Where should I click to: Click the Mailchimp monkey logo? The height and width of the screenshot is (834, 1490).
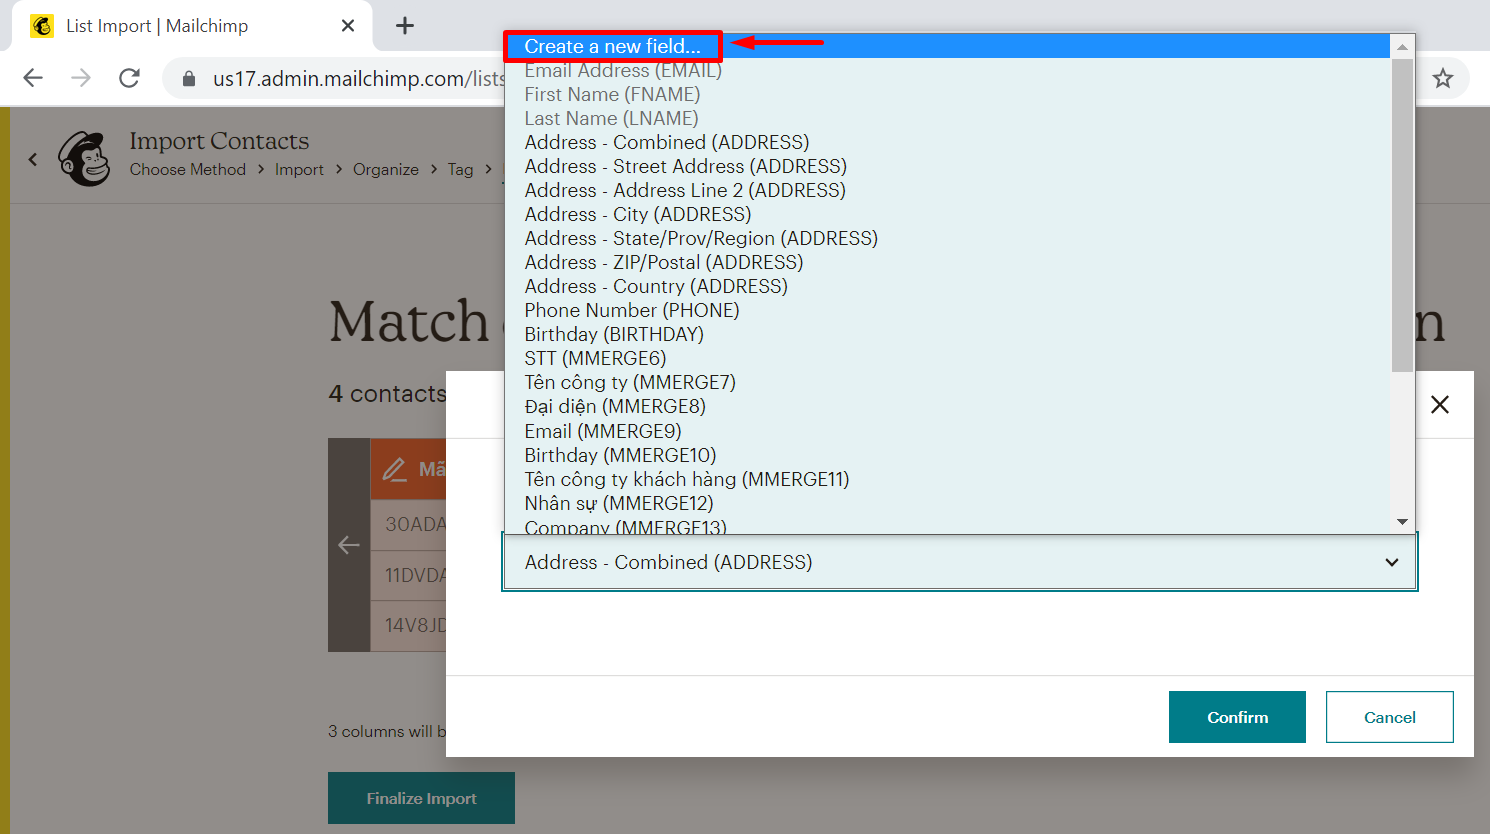[84, 159]
